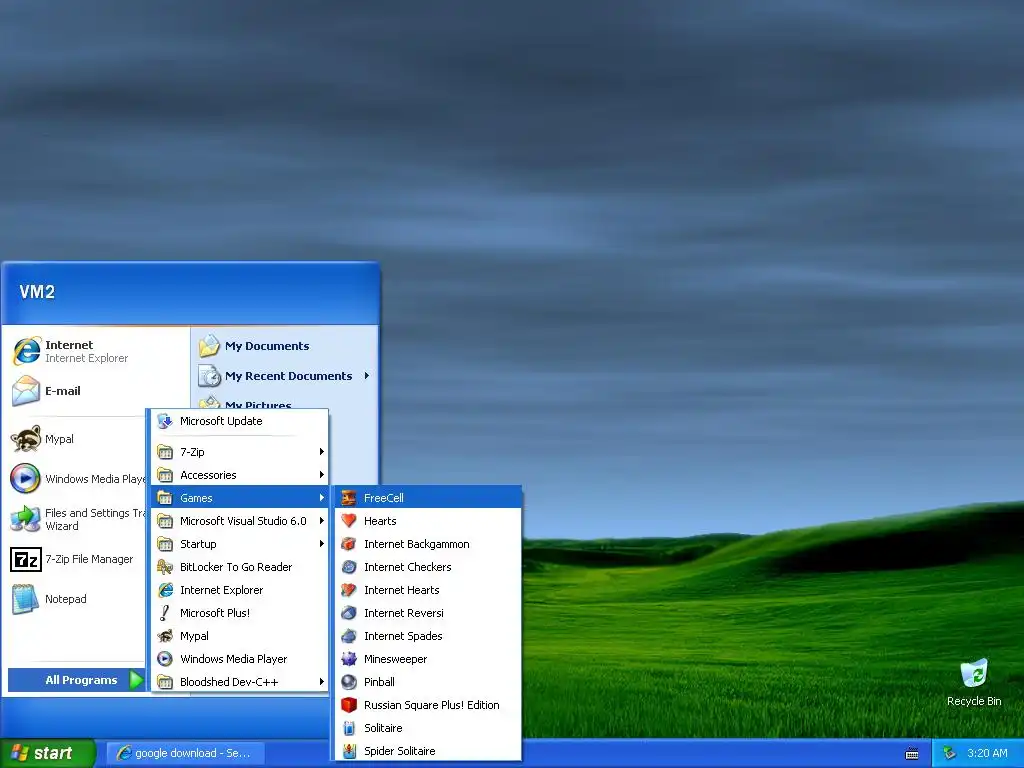Click the Files and Settings Transfer Wizard icon
This screenshot has width=1024, height=768.
[25, 519]
